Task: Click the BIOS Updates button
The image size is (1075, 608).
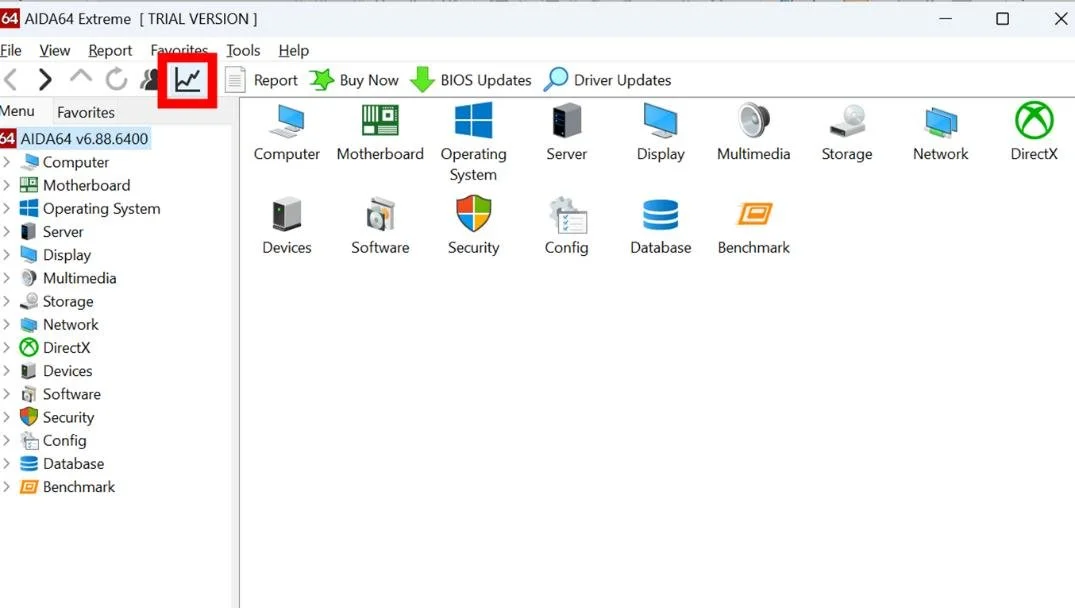Action: 471,80
